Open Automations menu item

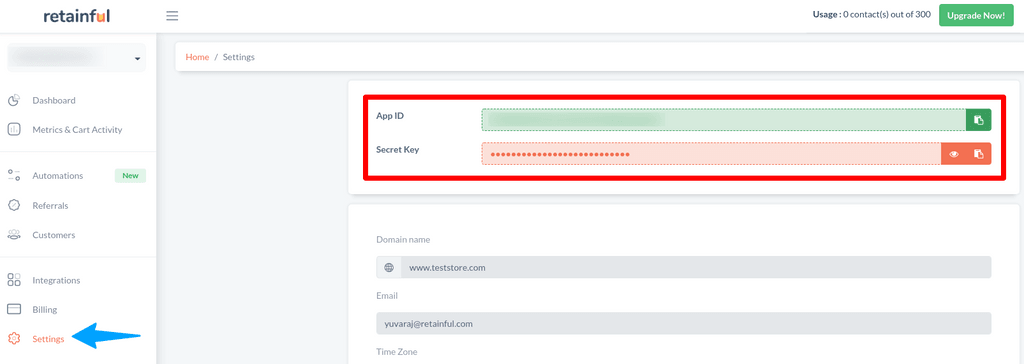[57, 176]
